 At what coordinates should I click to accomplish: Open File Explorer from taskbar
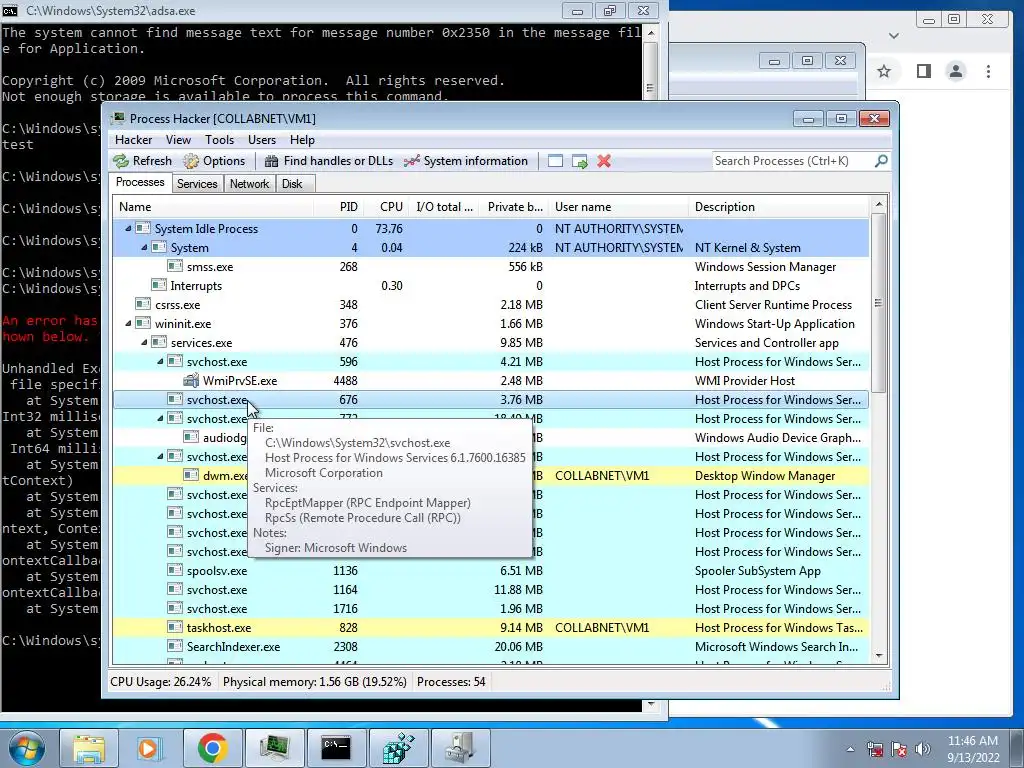(x=88, y=748)
